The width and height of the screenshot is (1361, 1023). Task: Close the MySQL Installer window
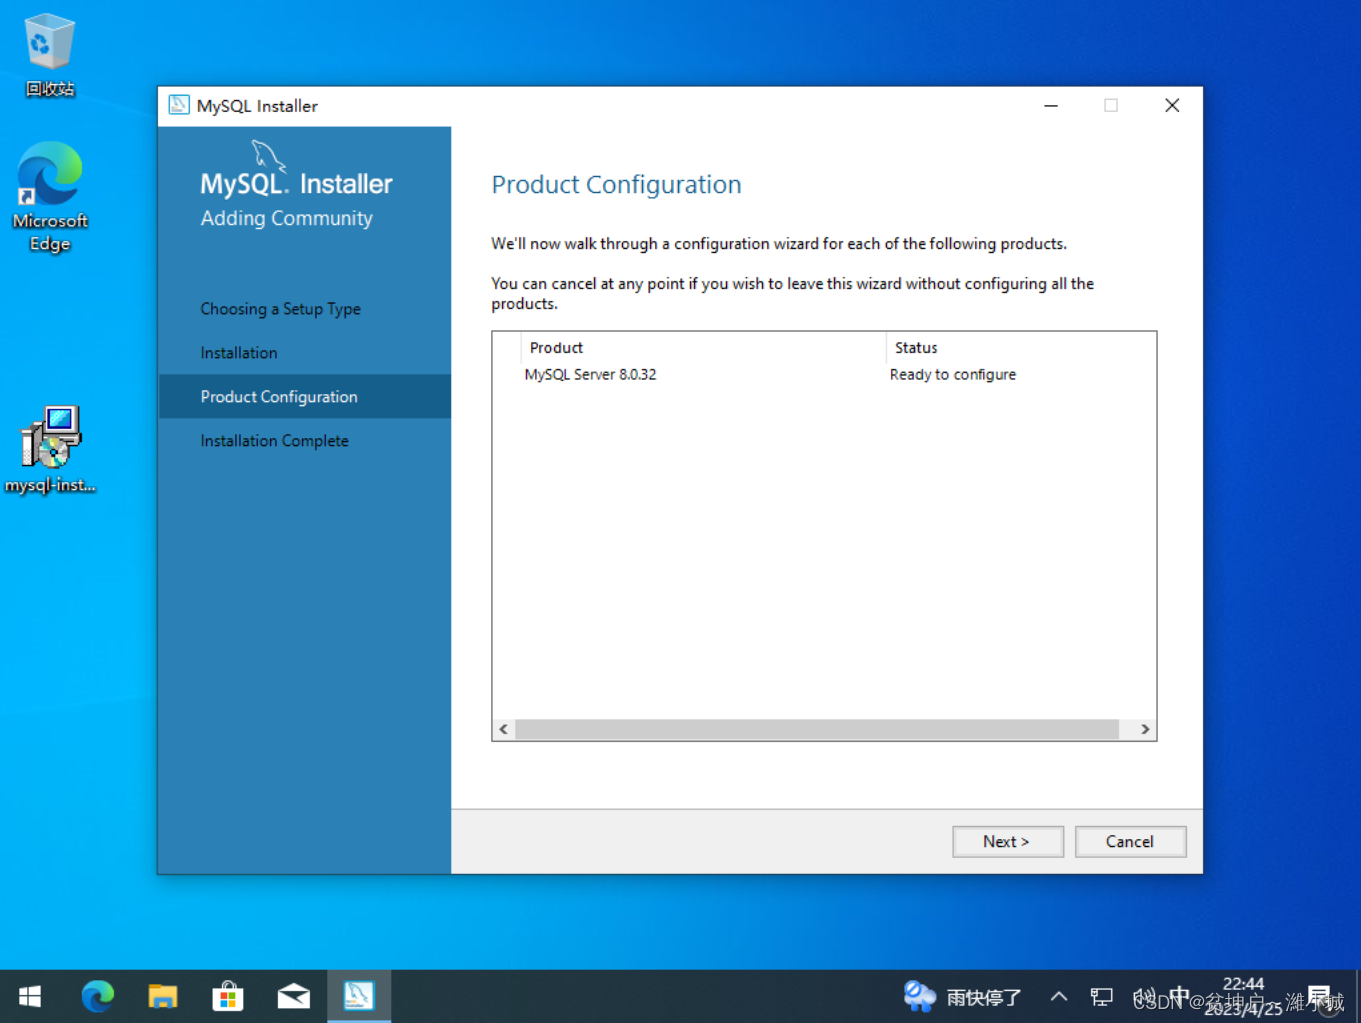tap(1172, 105)
